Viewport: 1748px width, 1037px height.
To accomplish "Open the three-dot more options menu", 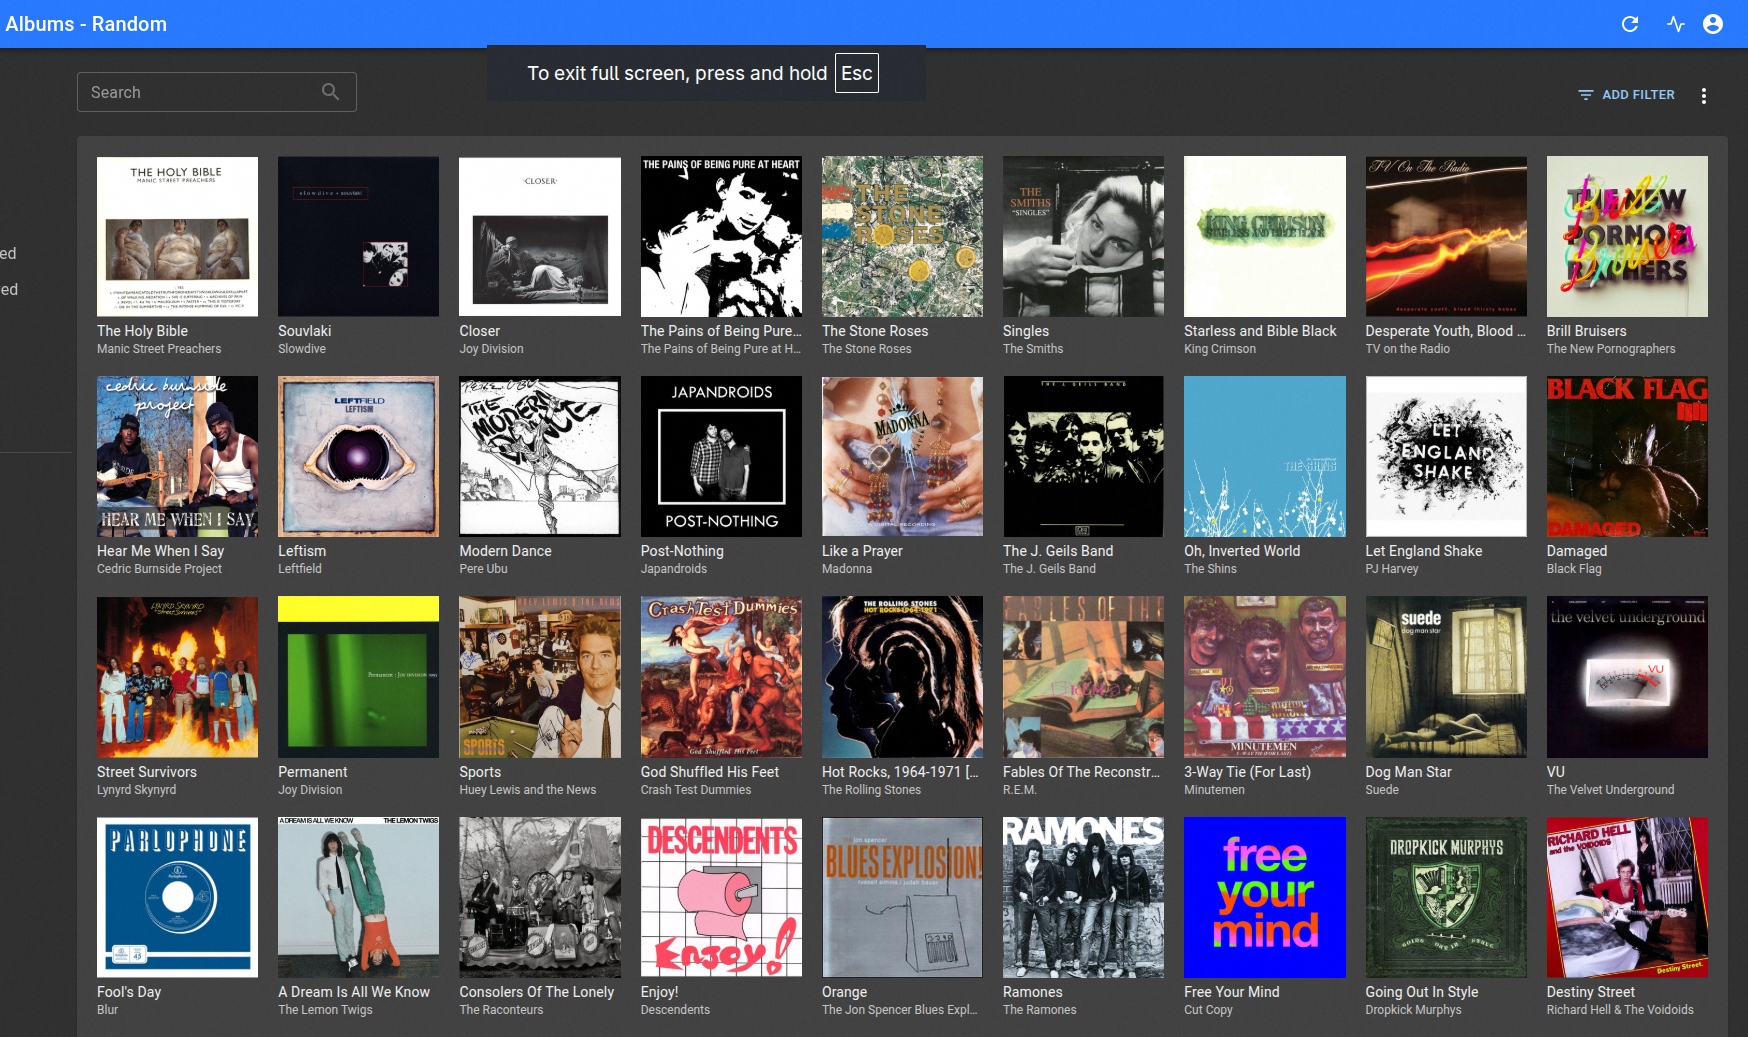I will (1704, 95).
